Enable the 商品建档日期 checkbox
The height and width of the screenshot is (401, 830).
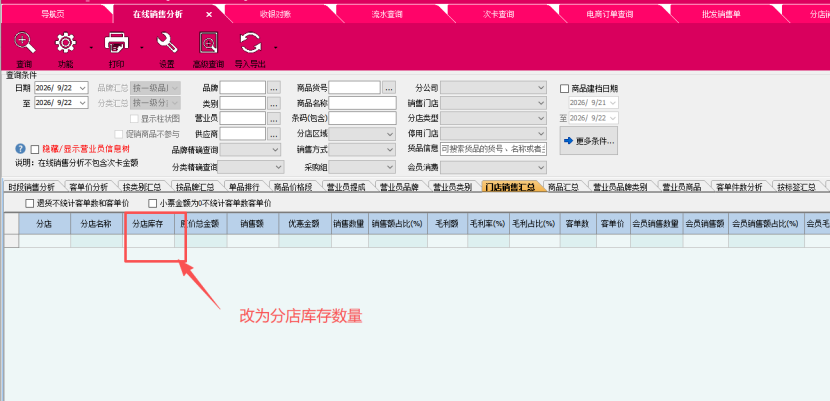564,88
